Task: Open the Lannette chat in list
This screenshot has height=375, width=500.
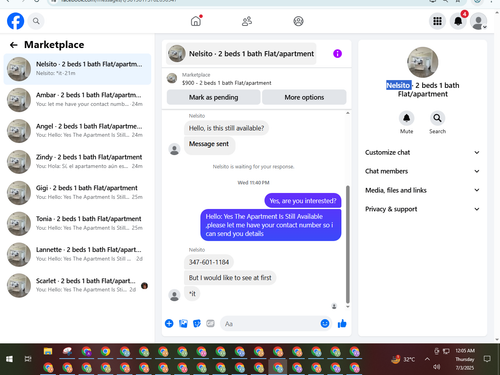Action: [77, 254]
